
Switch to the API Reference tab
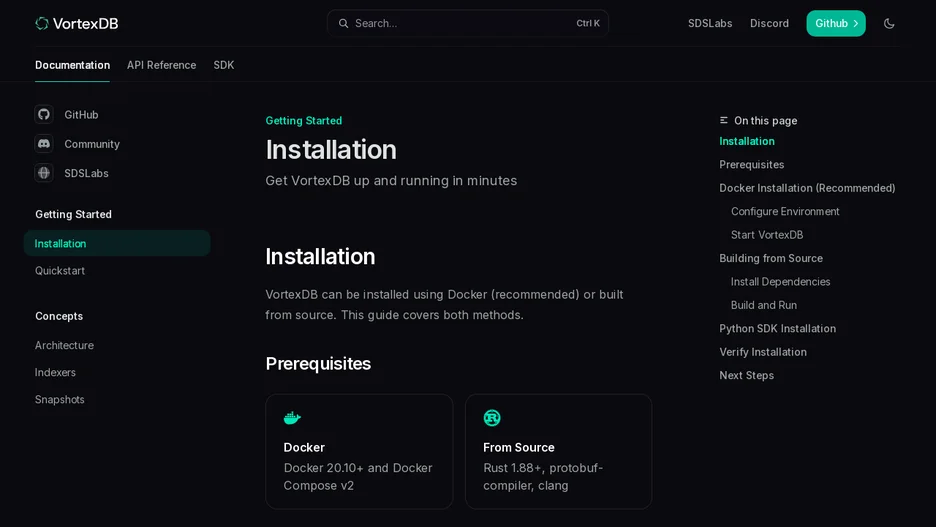(x=161, y=65)
